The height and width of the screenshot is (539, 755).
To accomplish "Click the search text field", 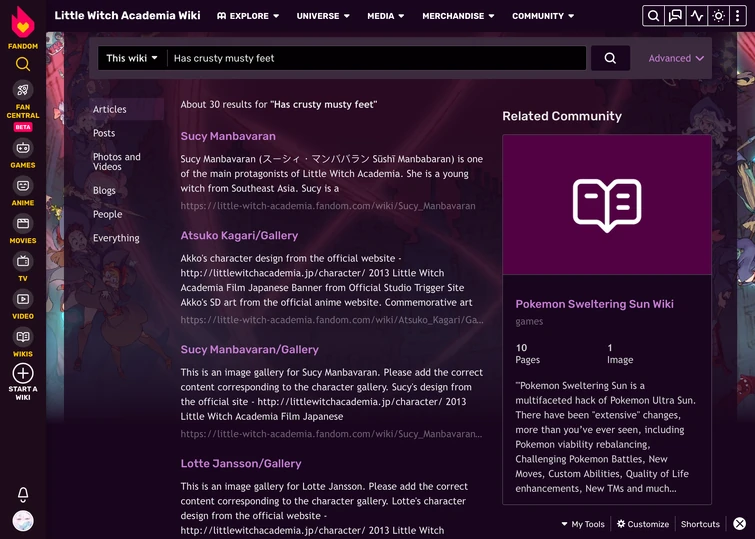I will tap(377, 58).
